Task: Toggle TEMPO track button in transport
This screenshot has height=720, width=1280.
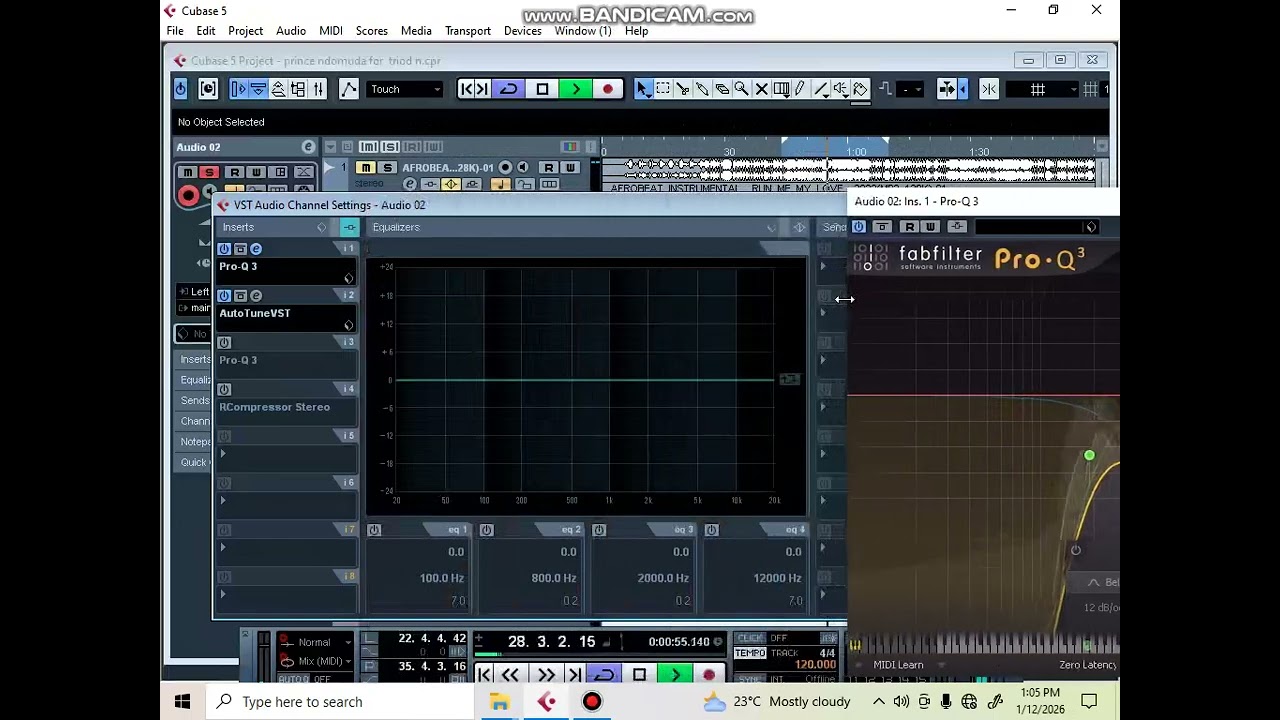Action: click(x=750, y=654)
